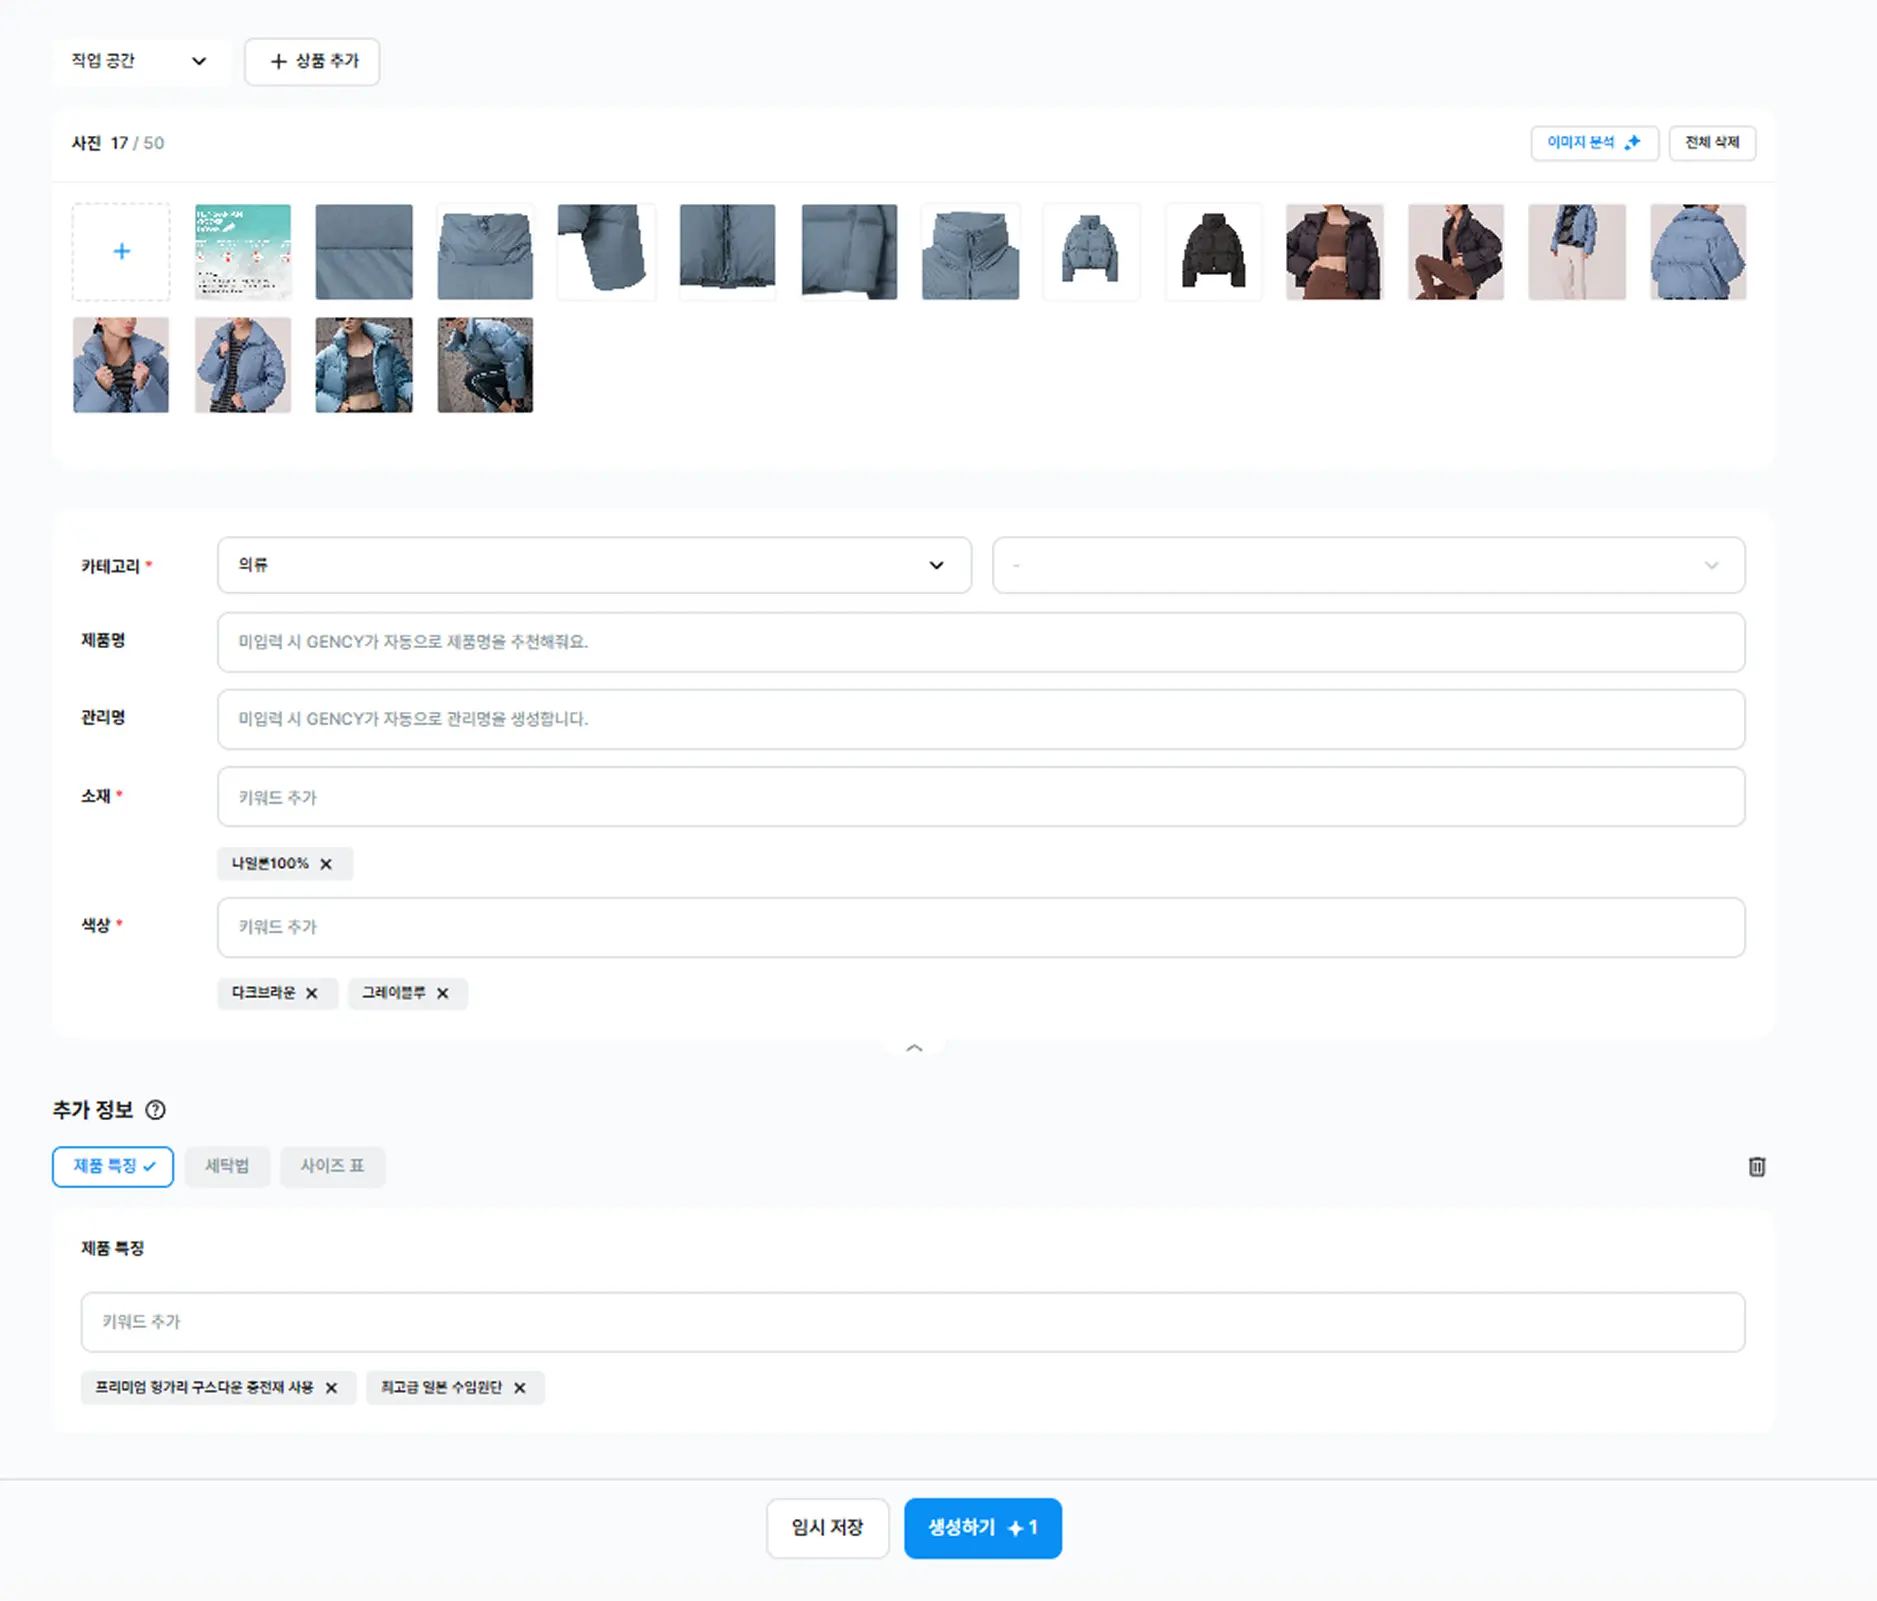Select the jacket sleeve closeup thumbnail
Screen dimensions: 1877x1601
(x=606, y=252)
